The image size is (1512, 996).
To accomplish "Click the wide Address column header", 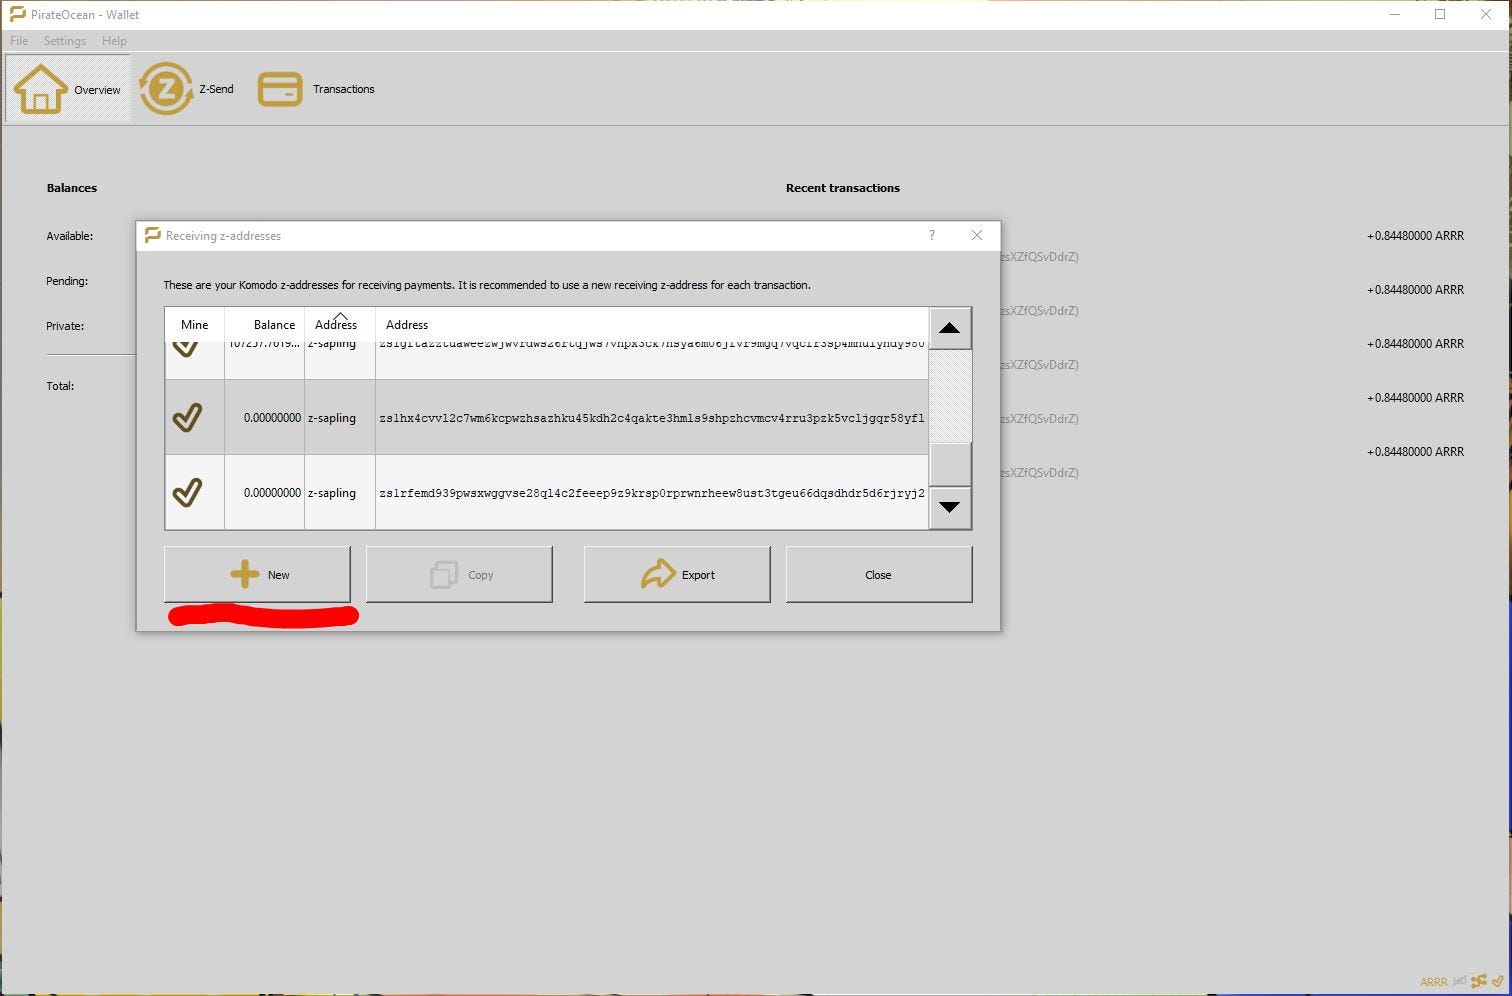I will pyautogui.click(x=652, y=325).
